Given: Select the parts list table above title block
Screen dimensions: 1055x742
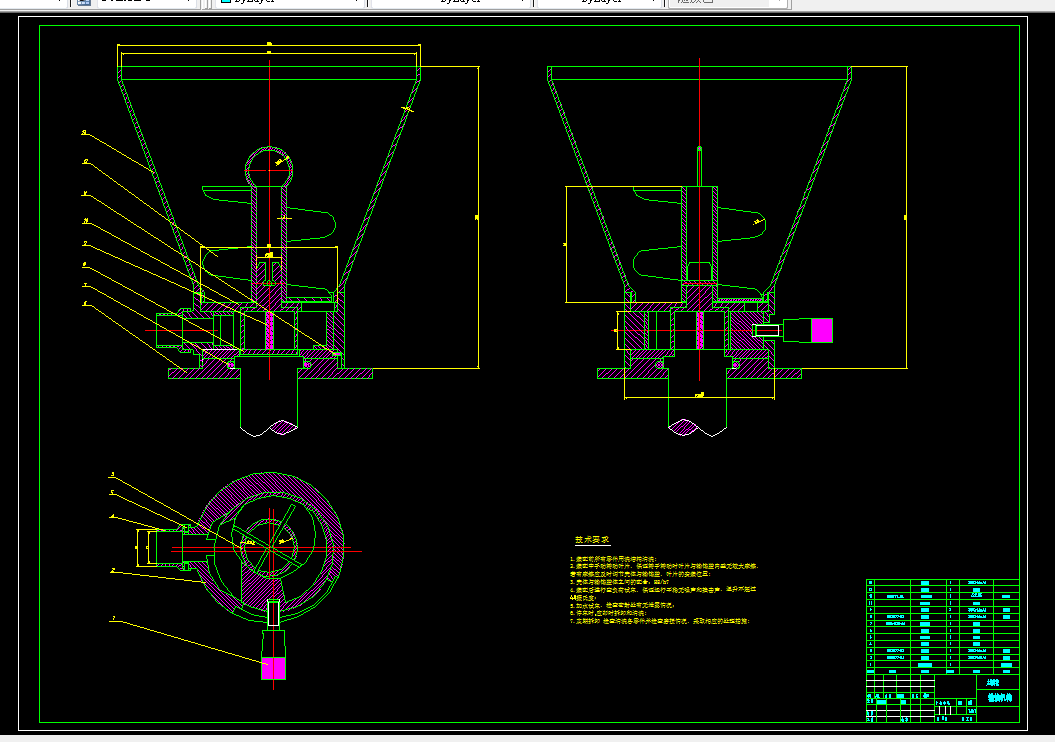Looking at the screenshot, I should click(x=942, y=626).
